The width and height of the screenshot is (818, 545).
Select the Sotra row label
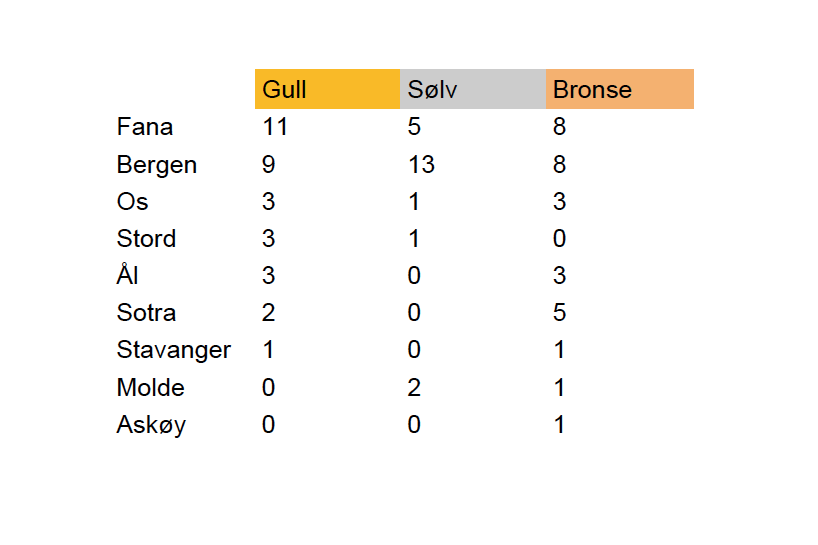pyautogui.click(x=147, y=313)
